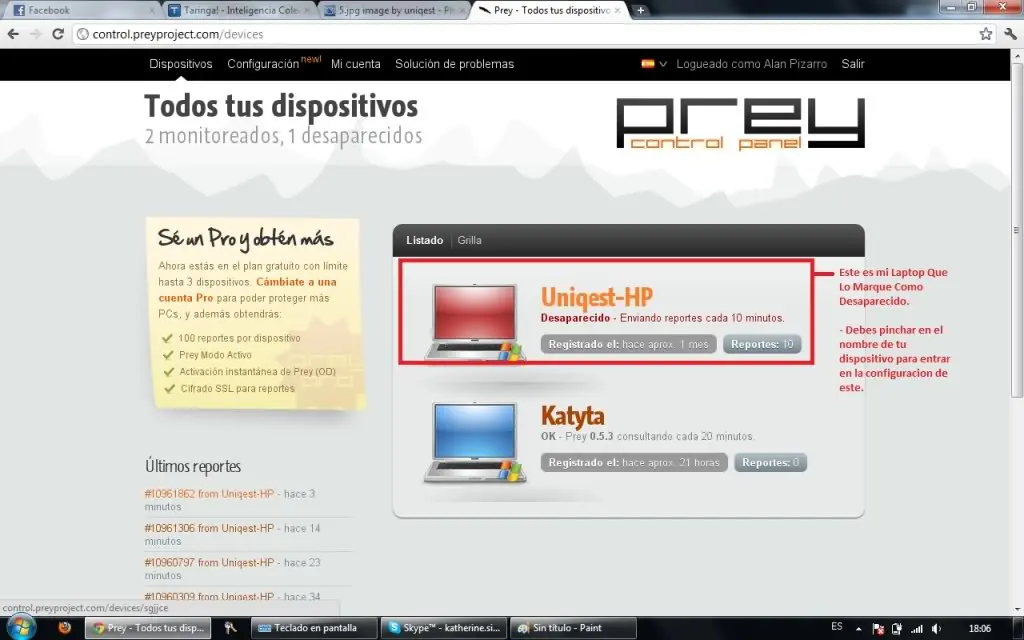This screenshot has width=1024, height=640.
Task: Select the Grilla view tab
Action: coord(470,240)
